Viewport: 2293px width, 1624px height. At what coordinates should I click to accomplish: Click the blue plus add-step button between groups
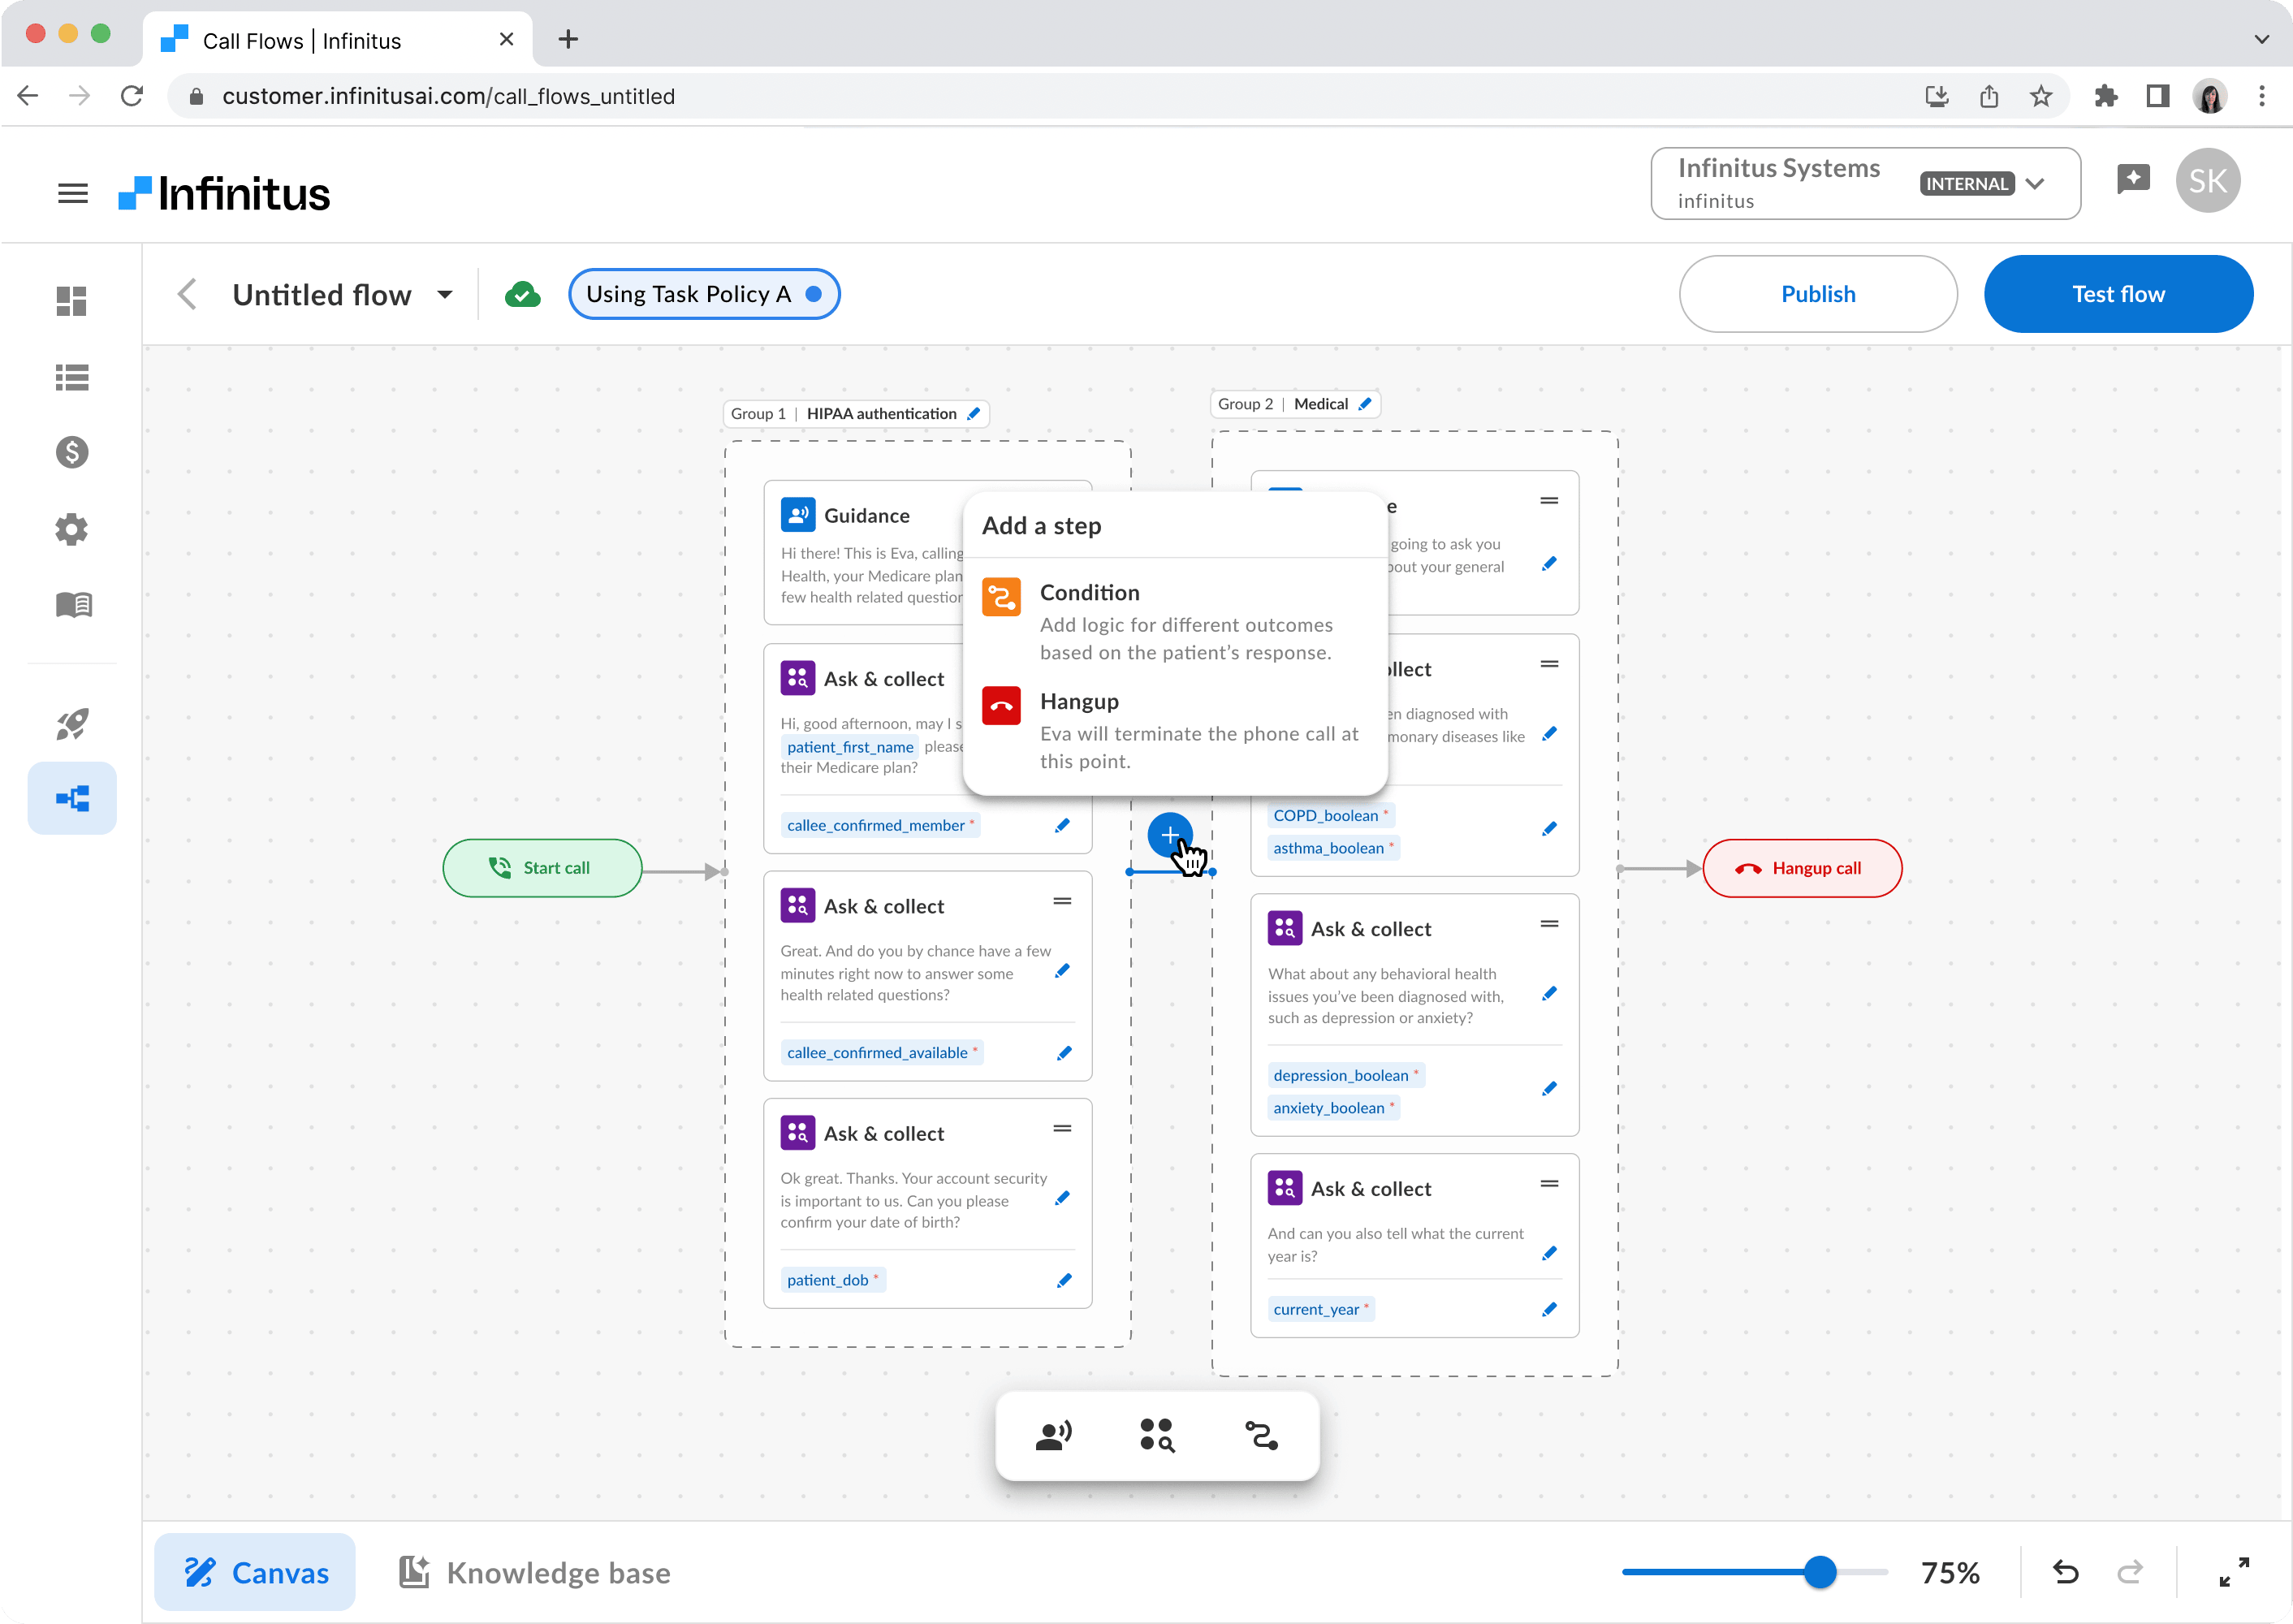pyautogui.click(x=1169, y=835)
